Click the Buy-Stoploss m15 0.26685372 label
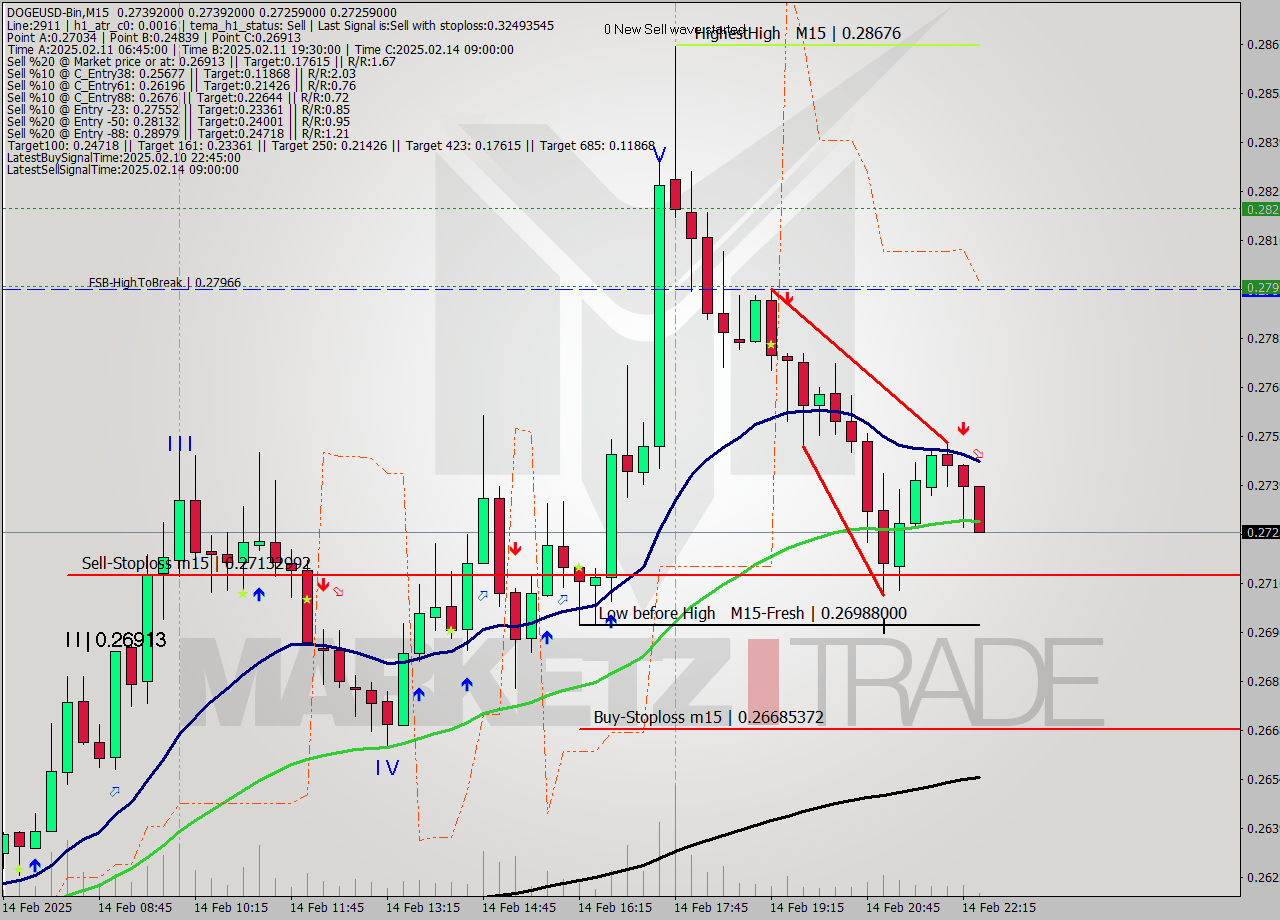 pos(710,717)
